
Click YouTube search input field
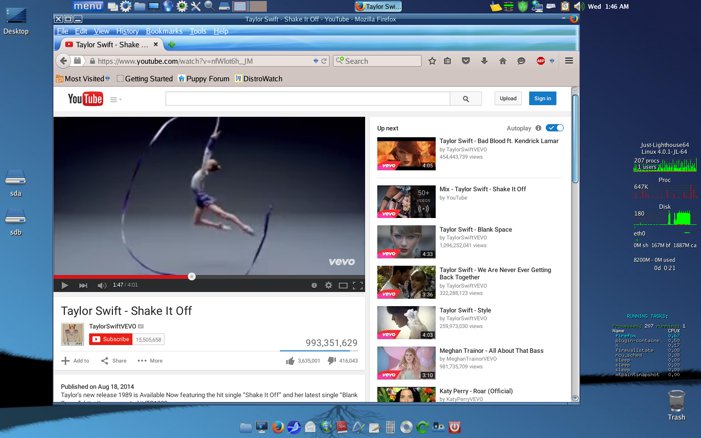pos(308,99)
